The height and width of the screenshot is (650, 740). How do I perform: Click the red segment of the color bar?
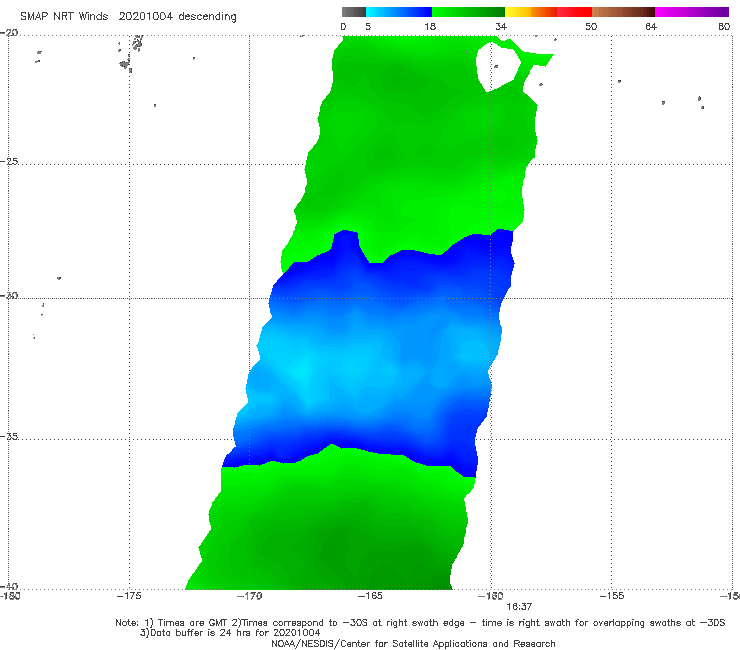coord(574,12)
